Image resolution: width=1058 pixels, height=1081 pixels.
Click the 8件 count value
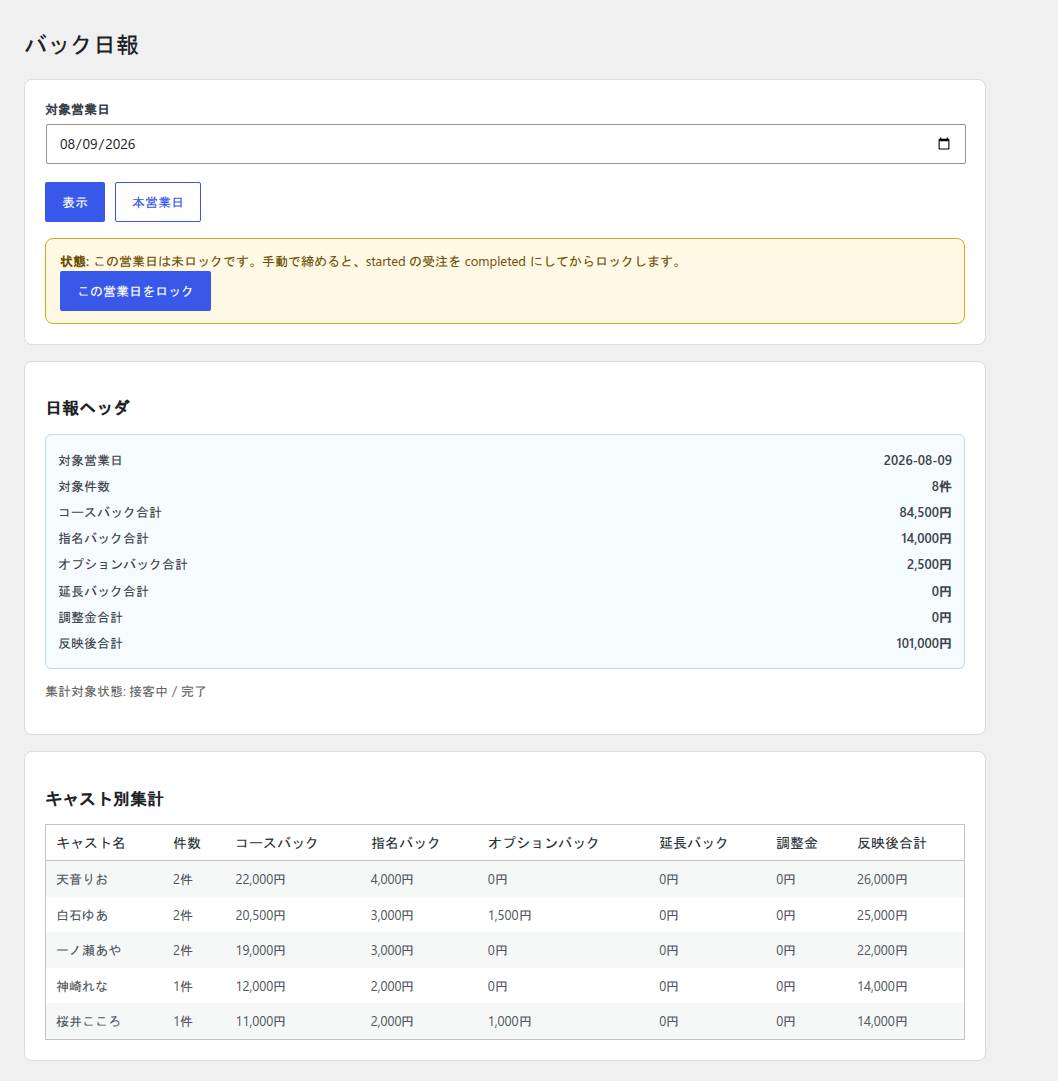tap(941, 487)
